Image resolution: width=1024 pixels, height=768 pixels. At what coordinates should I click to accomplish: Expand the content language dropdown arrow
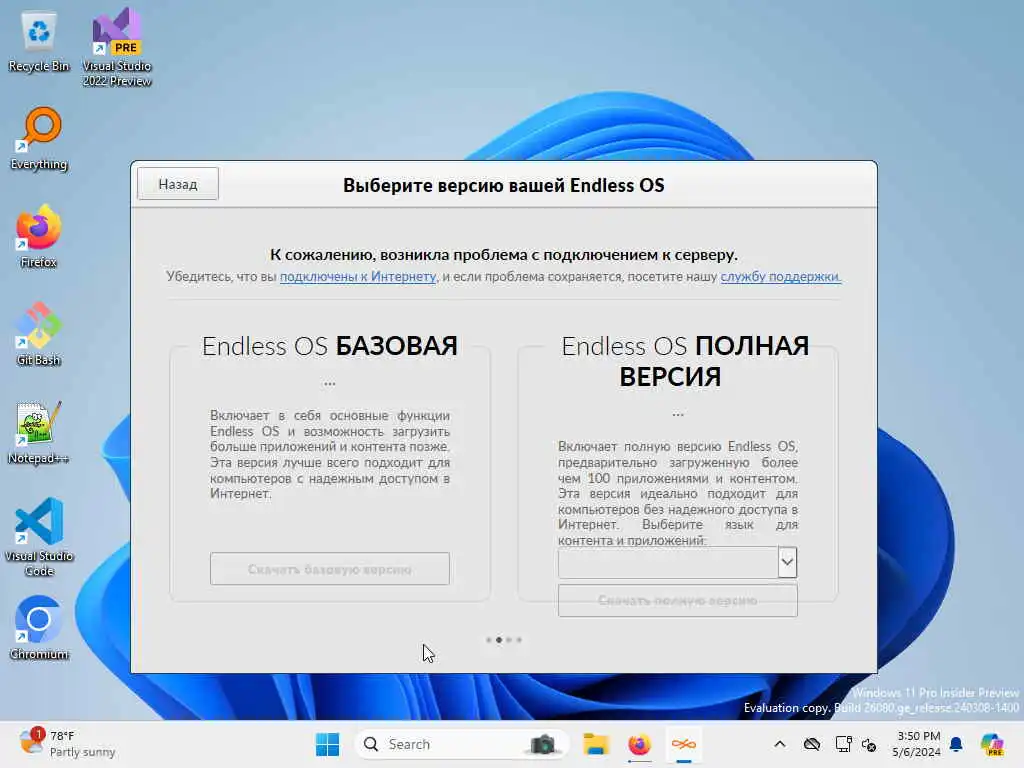click(x=788, y=562)
